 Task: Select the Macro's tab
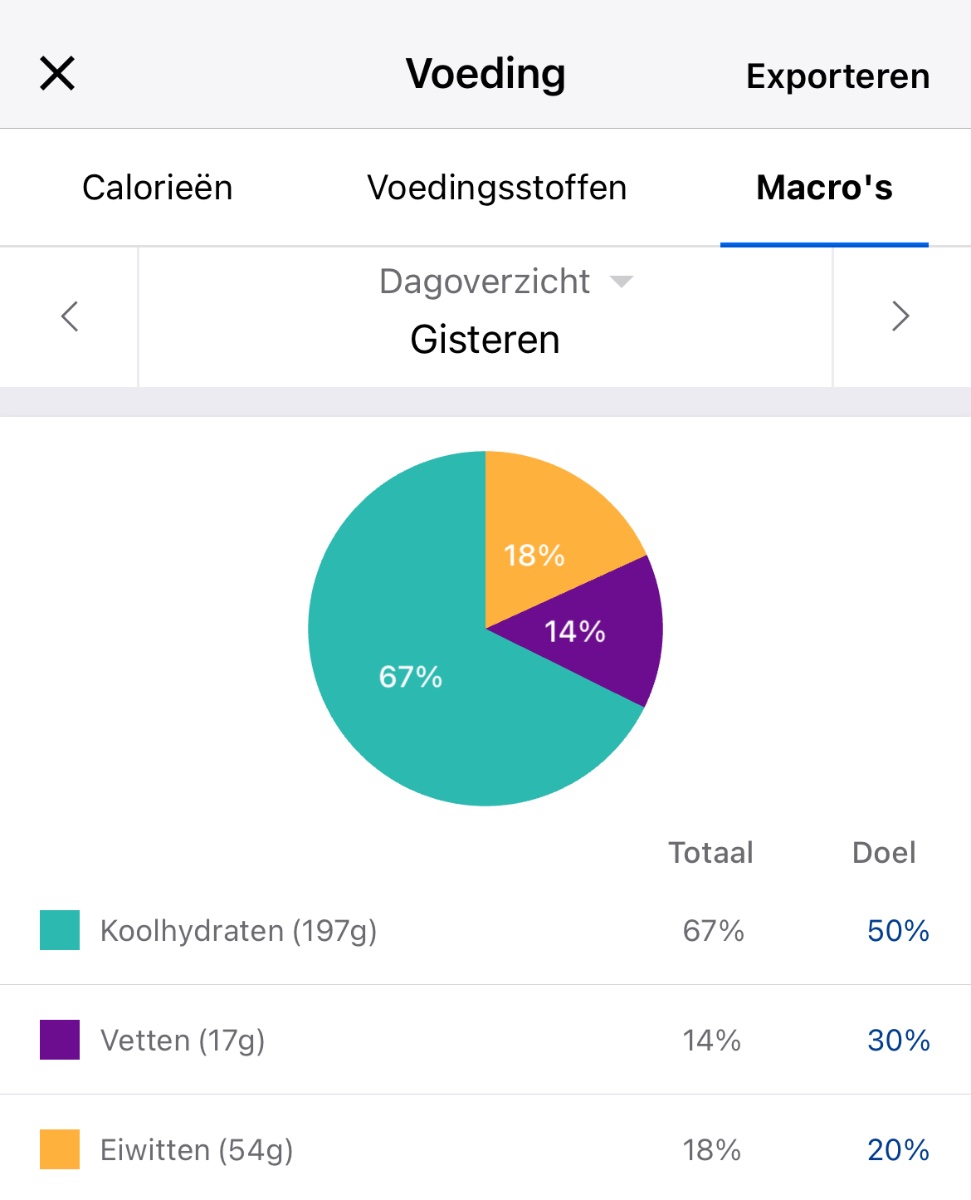coord(824,187)
